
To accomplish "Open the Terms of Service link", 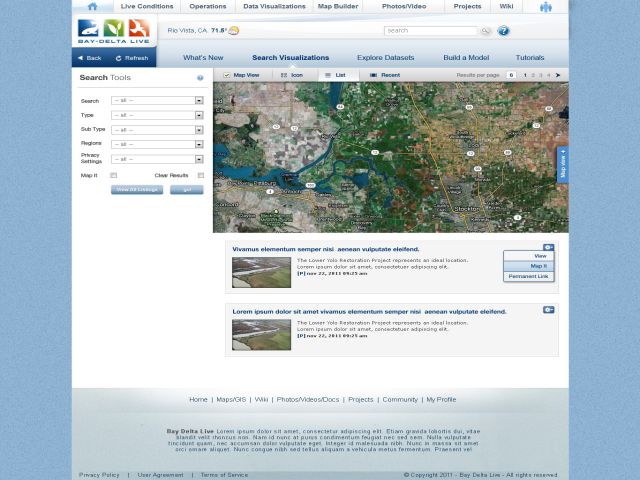I will coord(224,475).
